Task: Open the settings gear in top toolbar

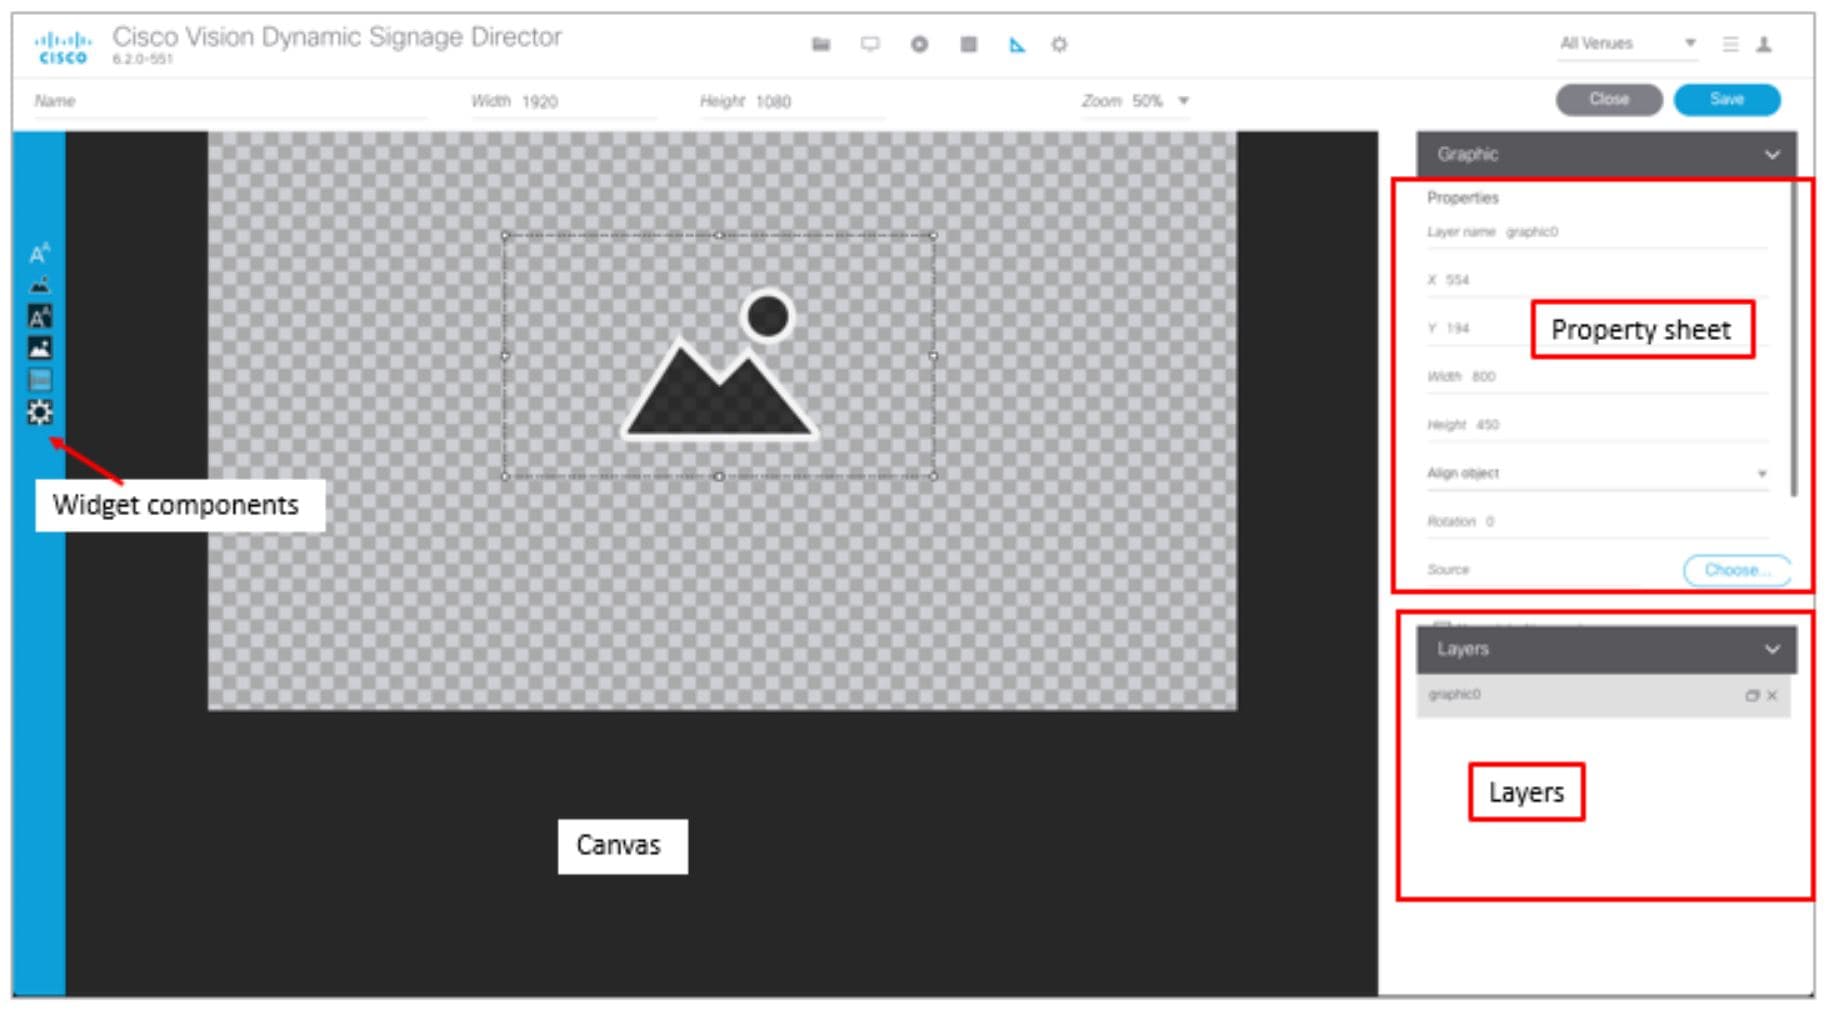Action: [x=1060, y=44]
